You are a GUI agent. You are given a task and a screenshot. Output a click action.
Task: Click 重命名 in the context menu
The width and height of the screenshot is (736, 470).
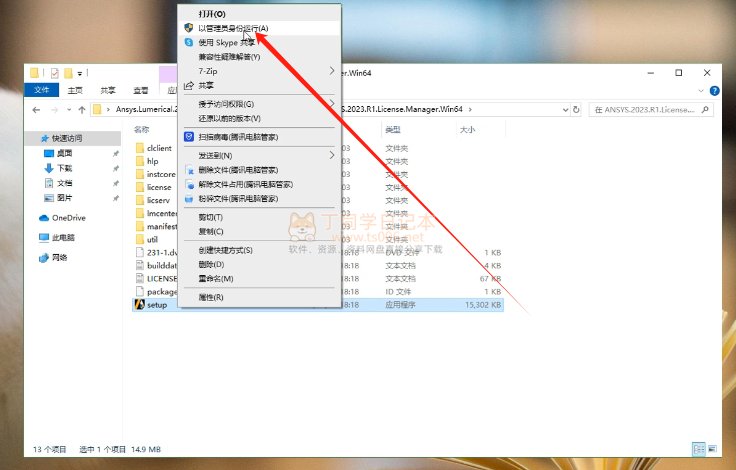click(215, 278)
